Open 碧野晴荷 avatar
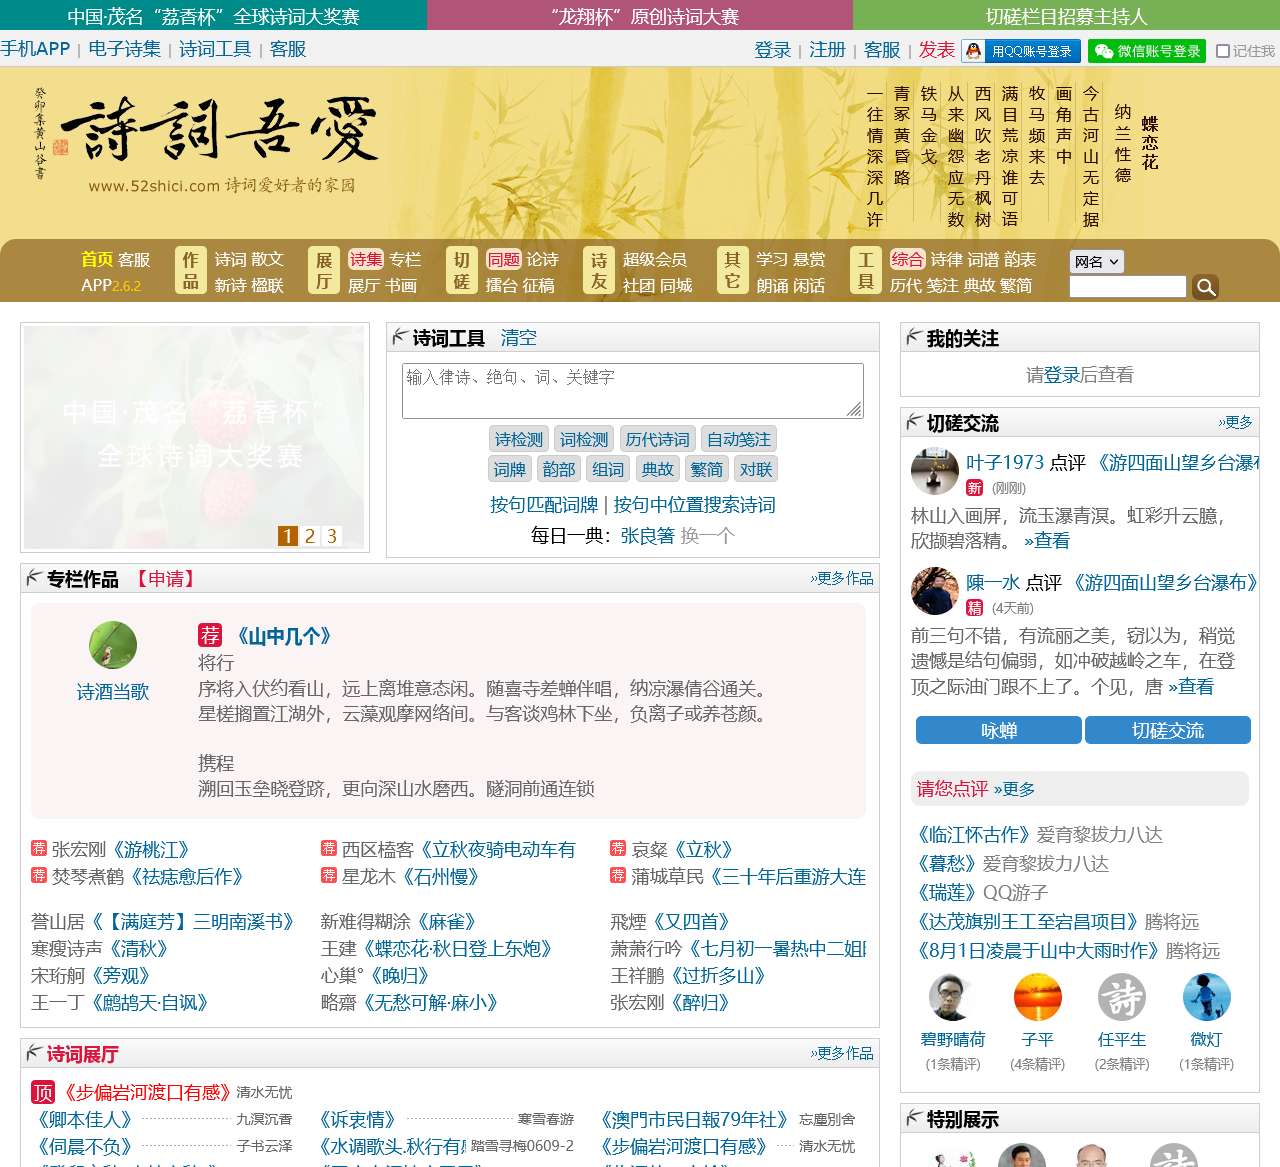Screen dimensions: 1280x1167 click(x=953, y=997)
